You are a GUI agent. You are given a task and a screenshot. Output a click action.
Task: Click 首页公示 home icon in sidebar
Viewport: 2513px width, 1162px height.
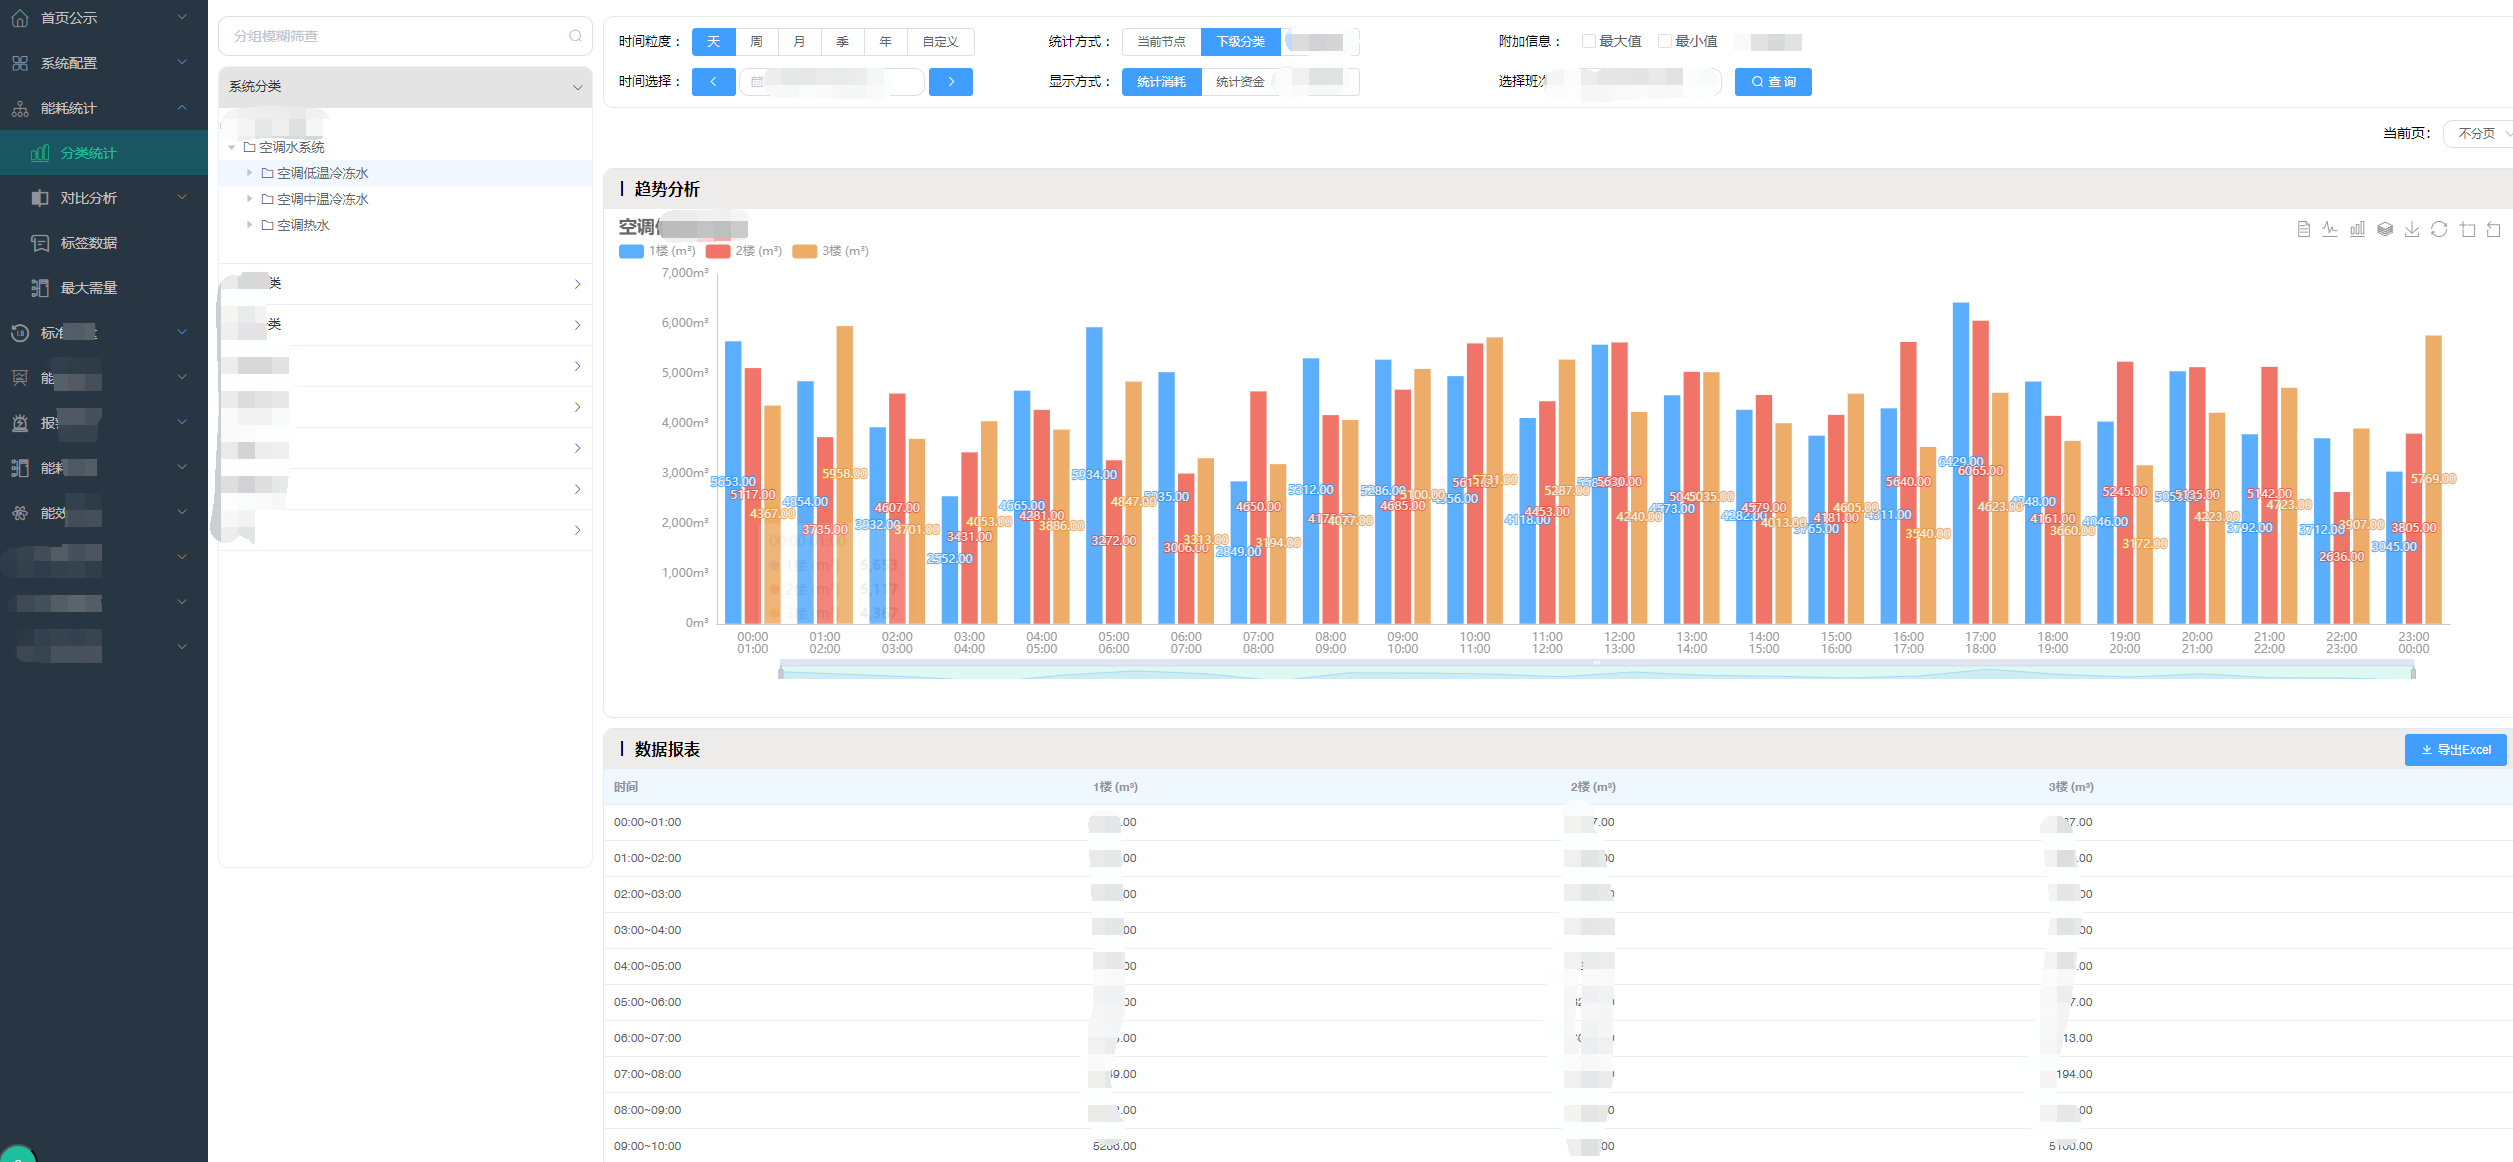pos(20,18)
